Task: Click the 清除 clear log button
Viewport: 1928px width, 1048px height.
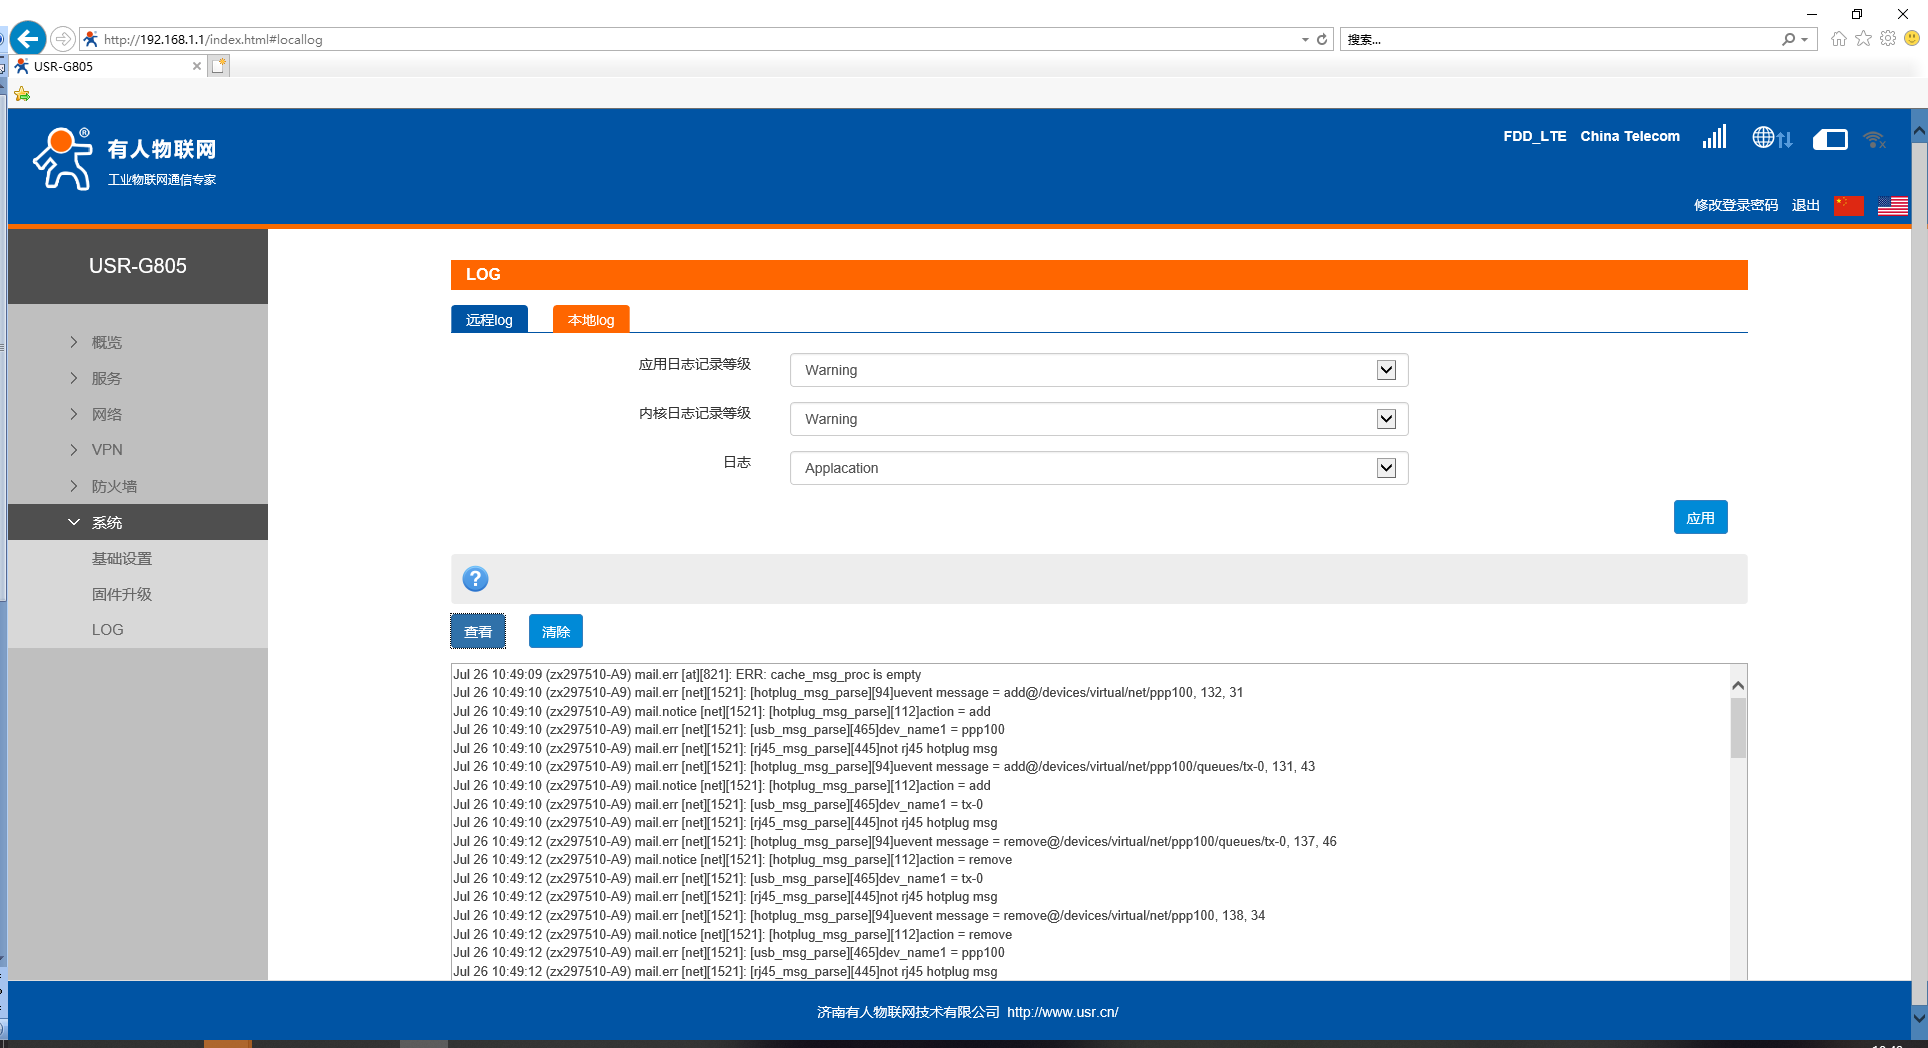Action: [555, 632]
